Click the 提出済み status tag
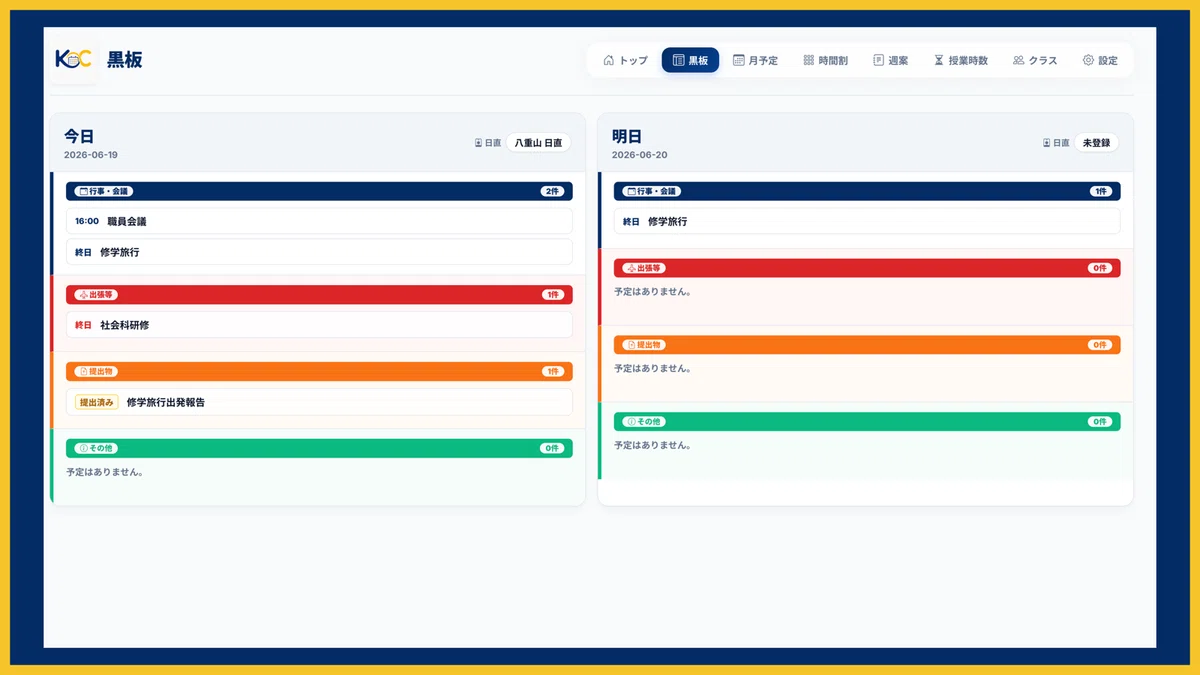This screenshot has width=1200, height=675. coord(97,402)
